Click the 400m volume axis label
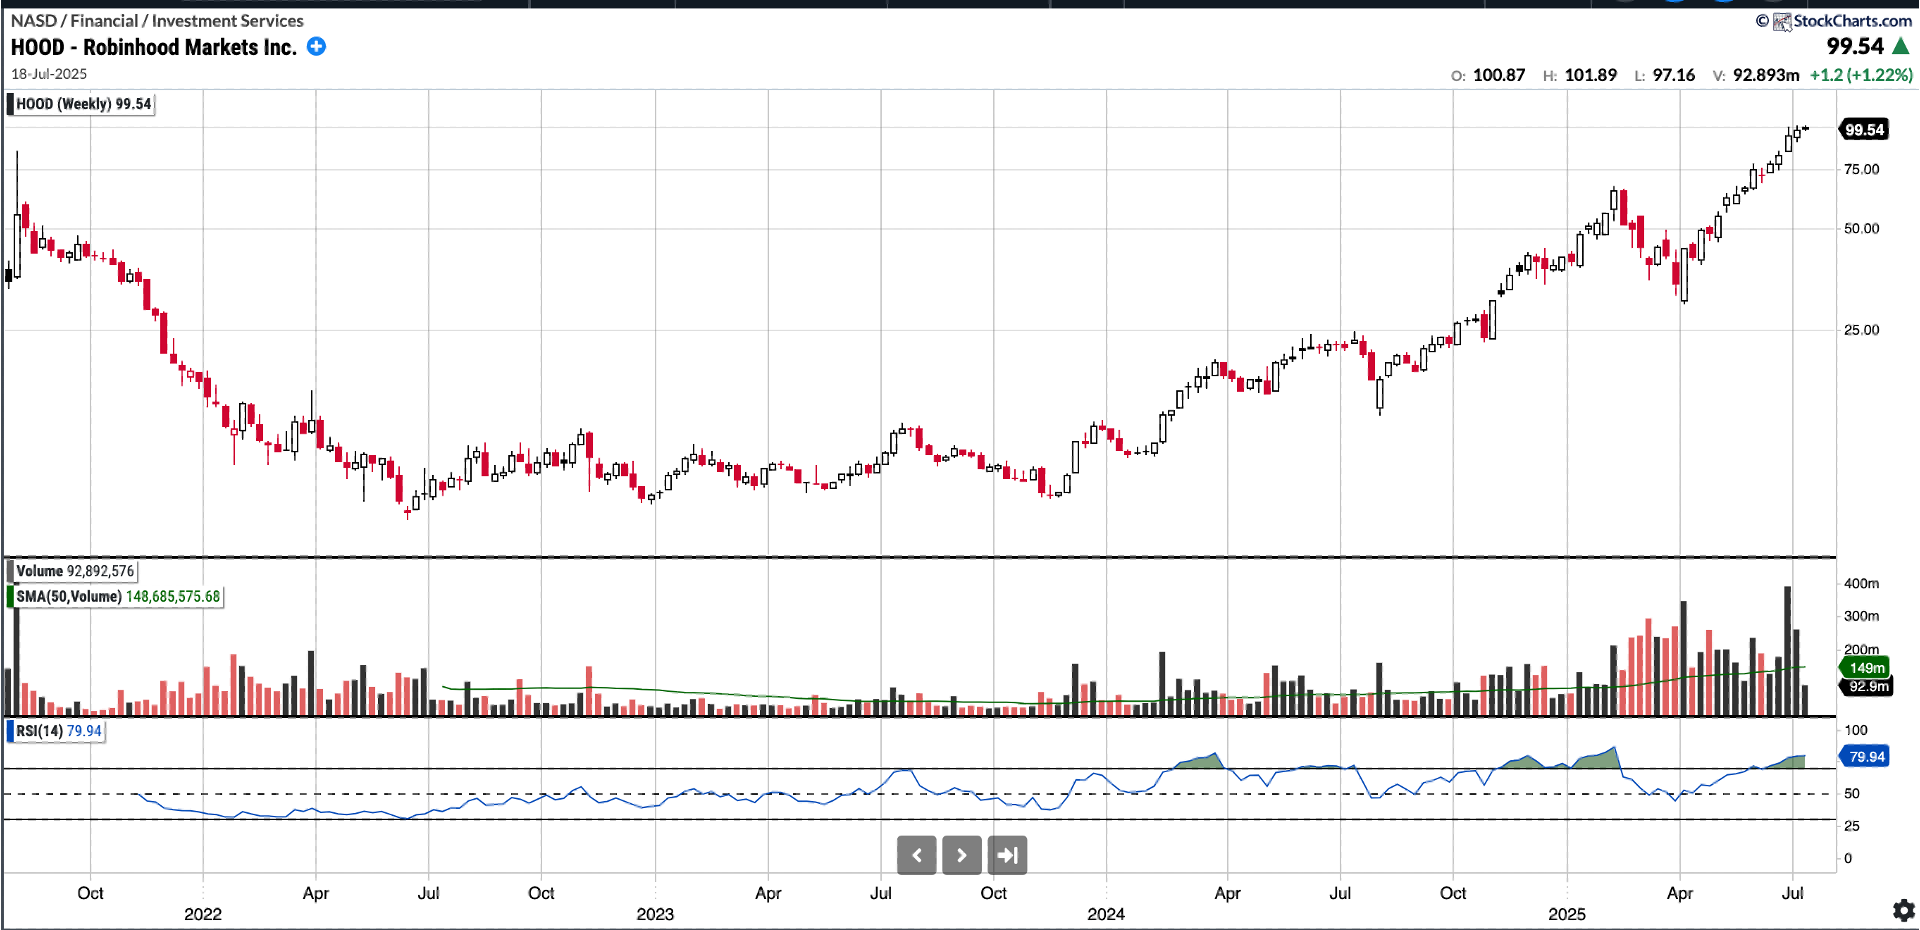This screenshot has height=930, width=1920. tap(1861, 583)
